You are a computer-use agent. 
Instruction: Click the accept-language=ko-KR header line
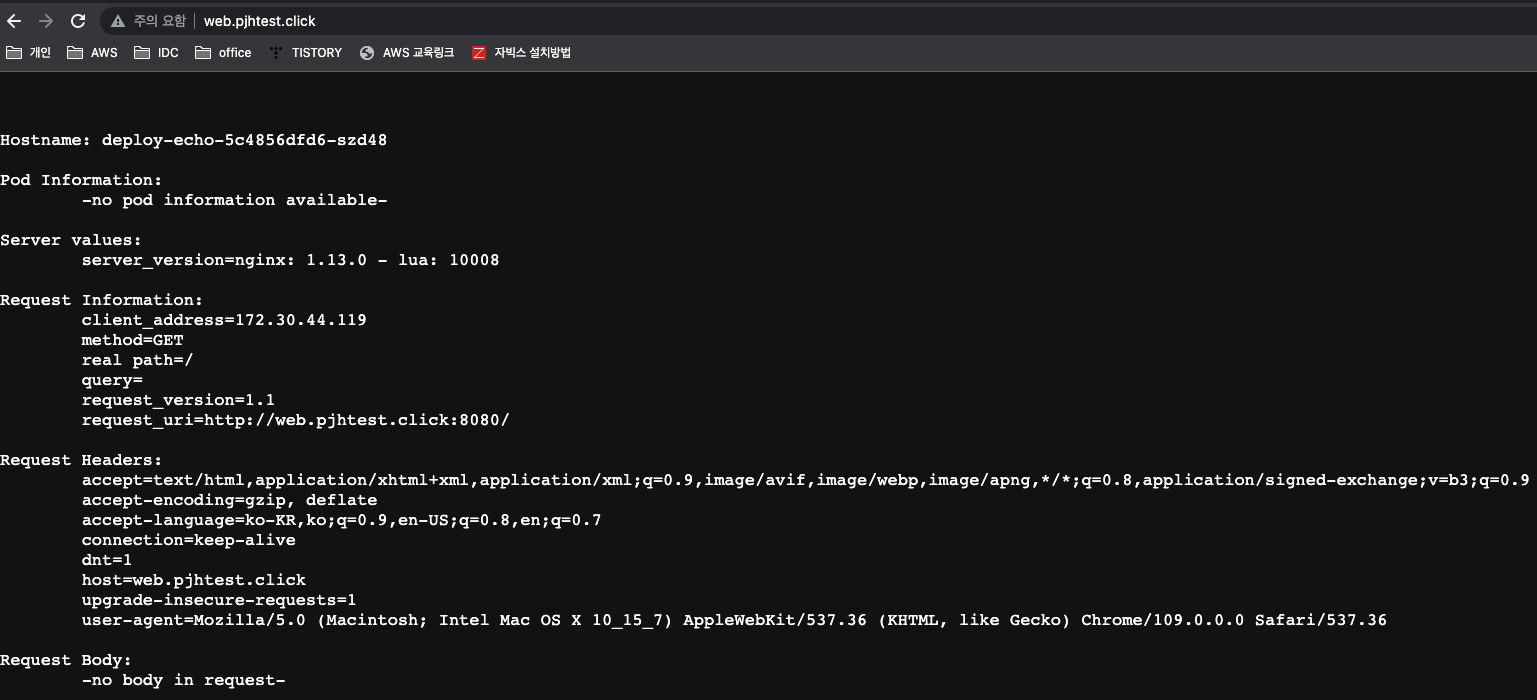(x=342, y=520)
